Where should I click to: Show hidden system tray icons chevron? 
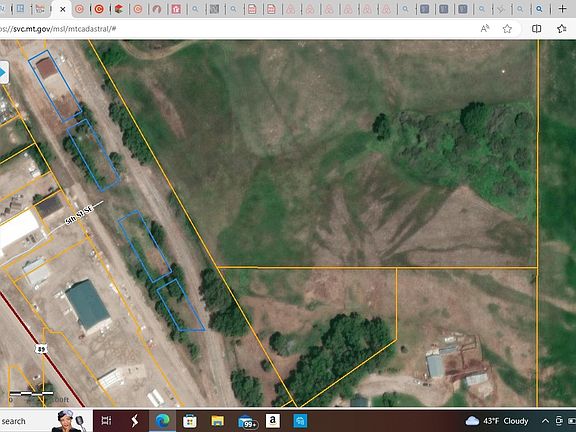pos(546,421)
